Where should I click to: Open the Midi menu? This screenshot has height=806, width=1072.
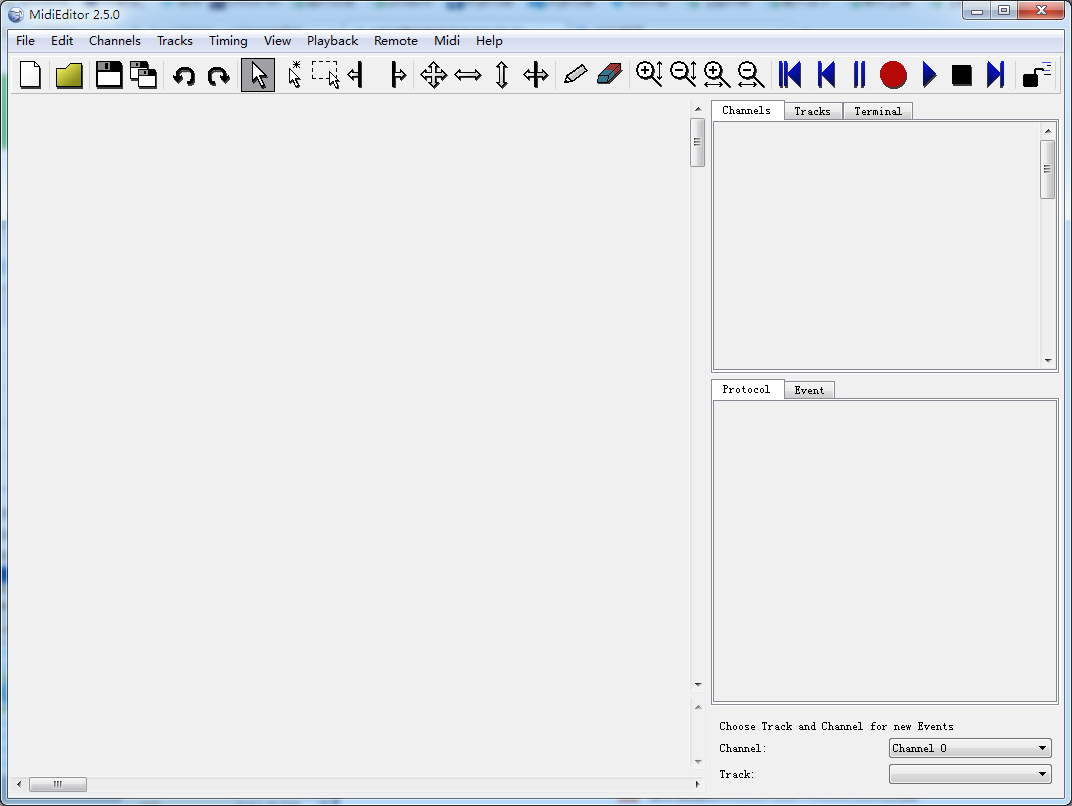(446, 40)
